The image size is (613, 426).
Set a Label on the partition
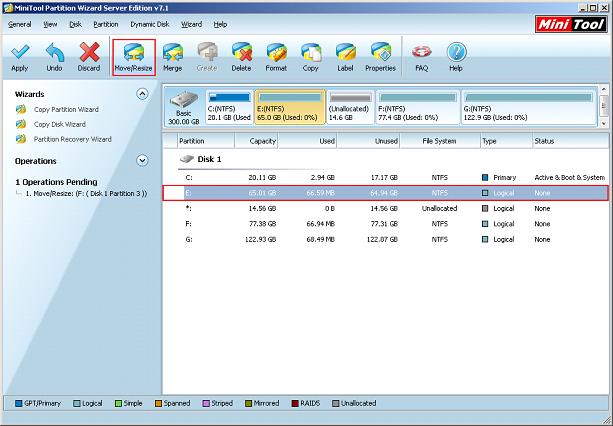tap(345, 57)
